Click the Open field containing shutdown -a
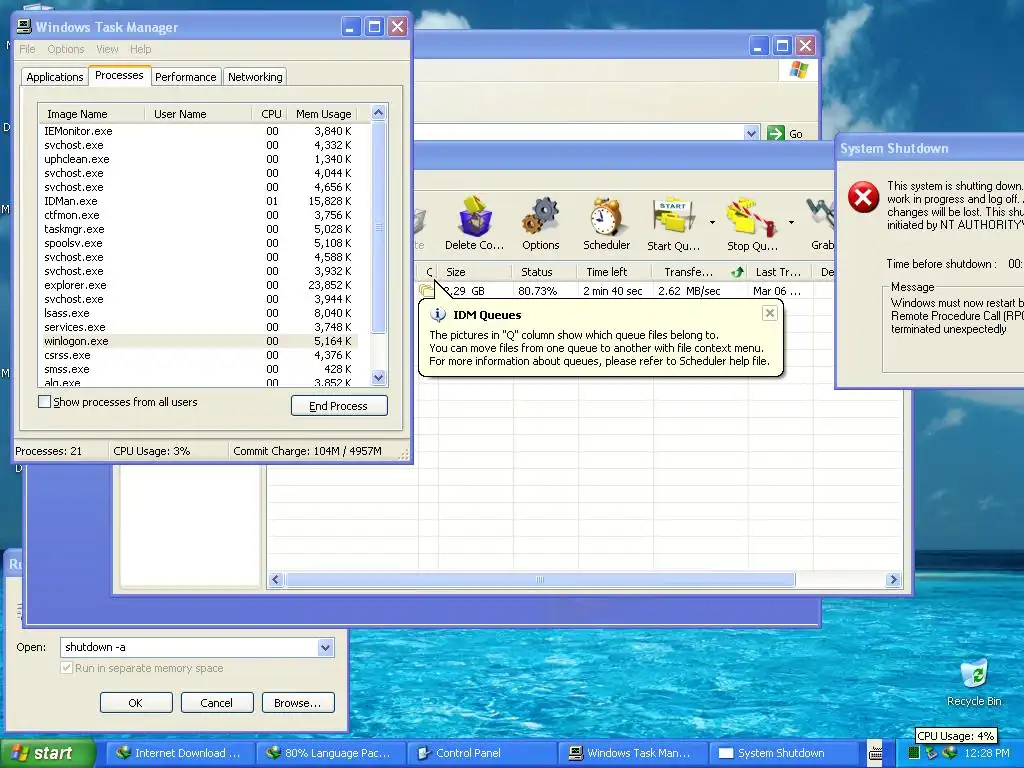 (197, 647)
